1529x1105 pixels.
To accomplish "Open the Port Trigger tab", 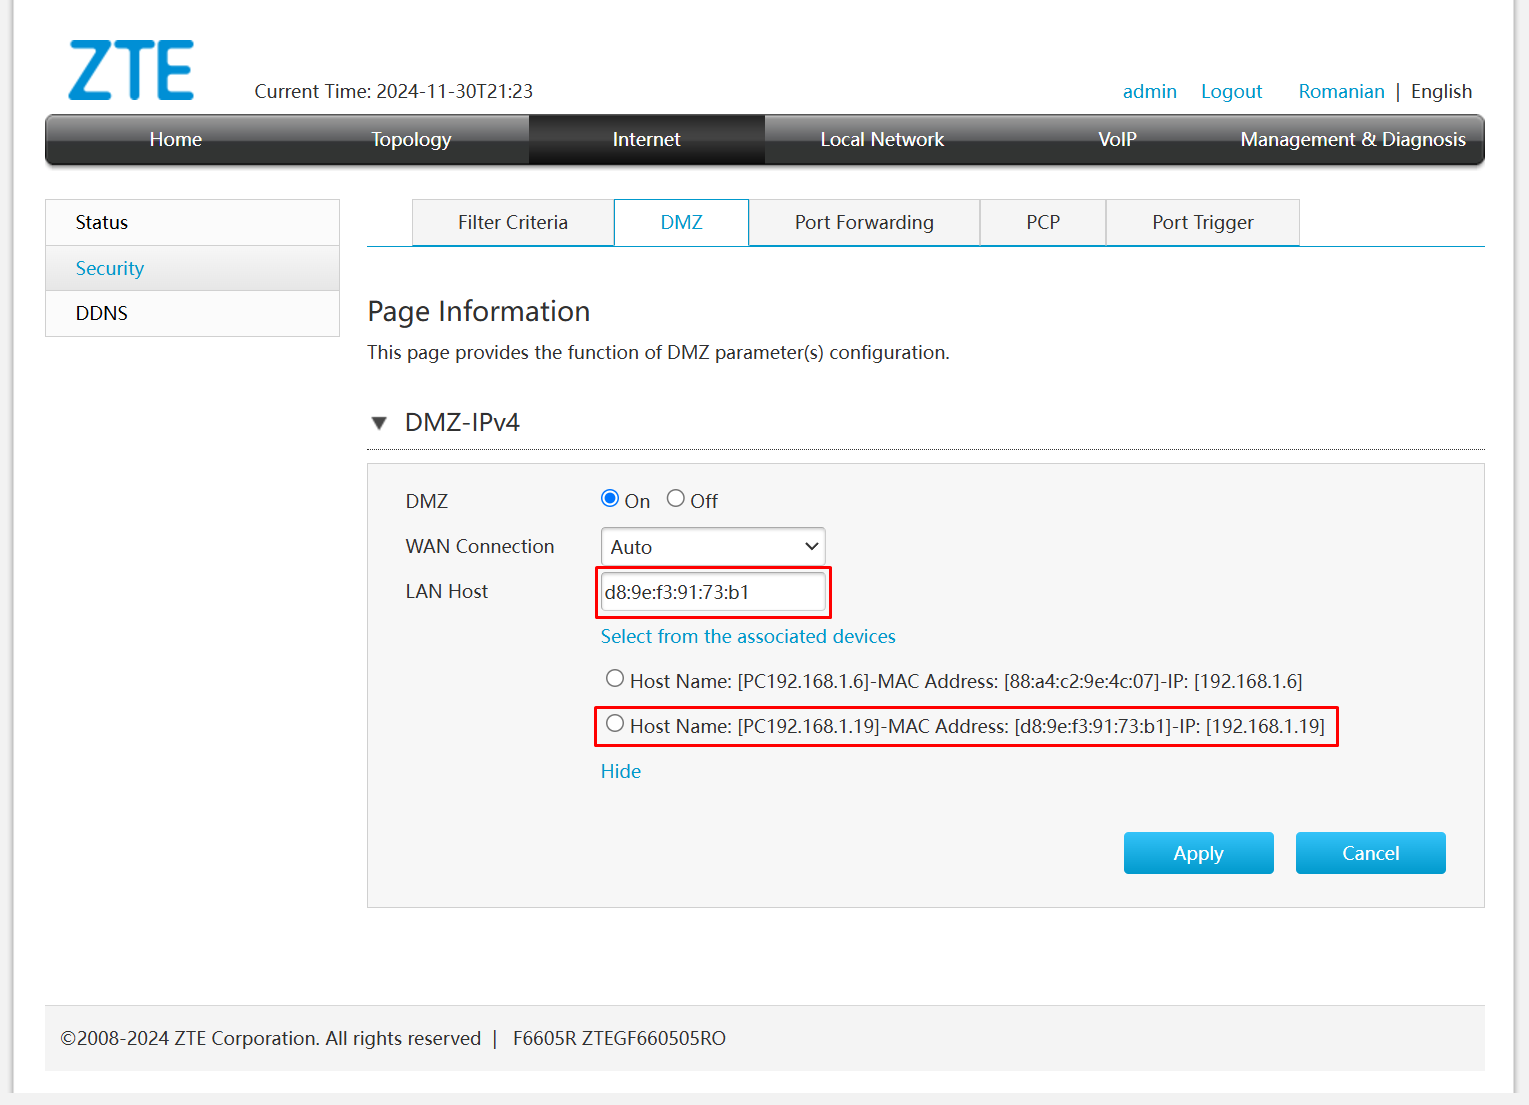I will 1202,222.
